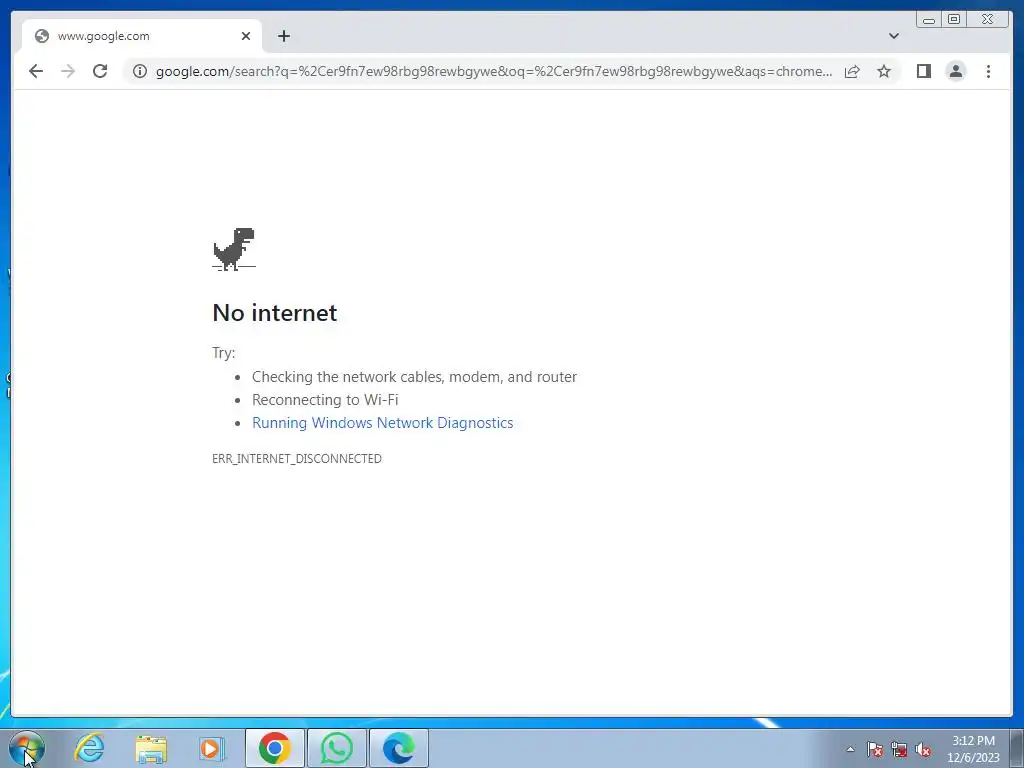
Task: Open the Chrome profile avatar
Action: 955,71
